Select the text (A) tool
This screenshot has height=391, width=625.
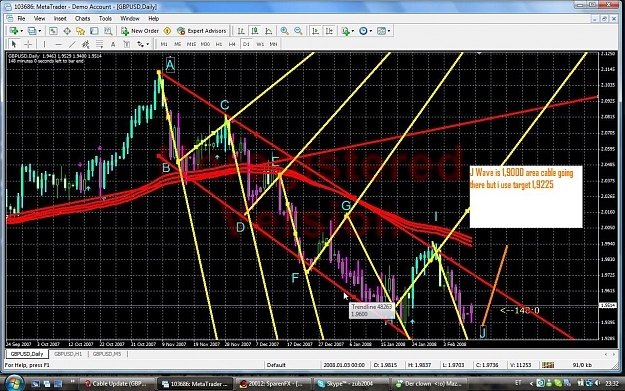pyautogui.click(x=113, y=44)
